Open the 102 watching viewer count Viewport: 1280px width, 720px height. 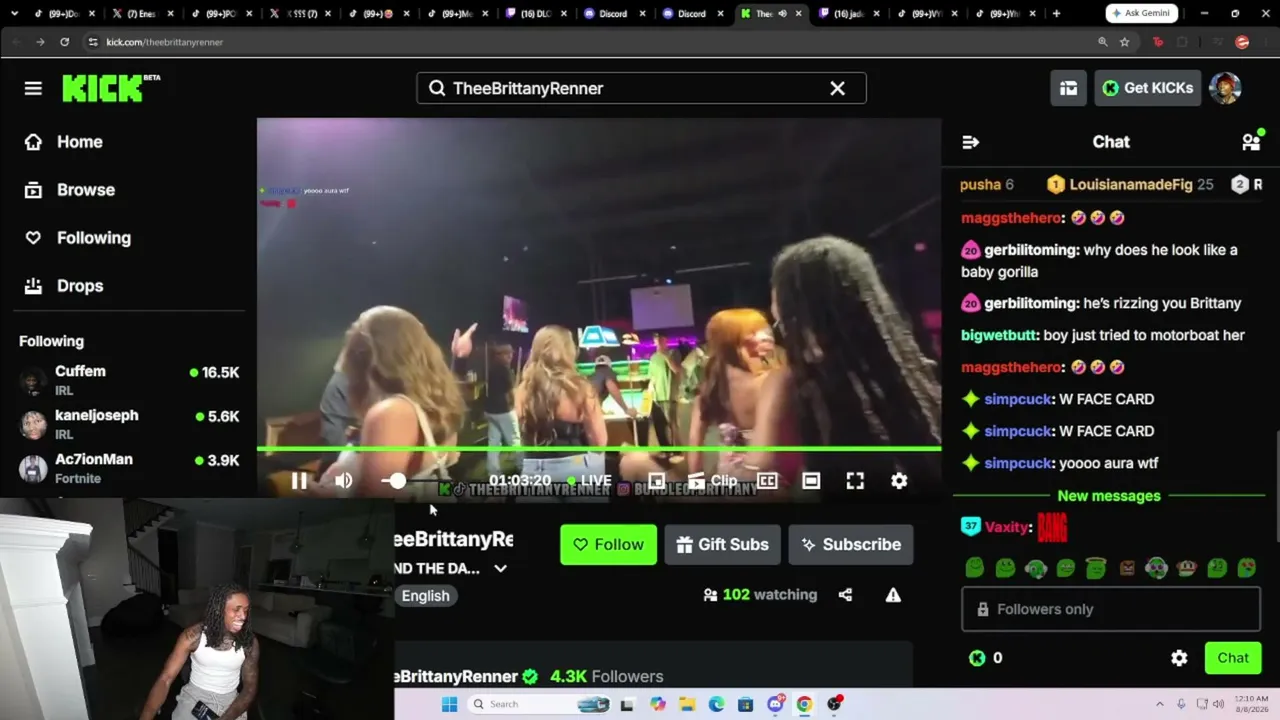[760, 595]
